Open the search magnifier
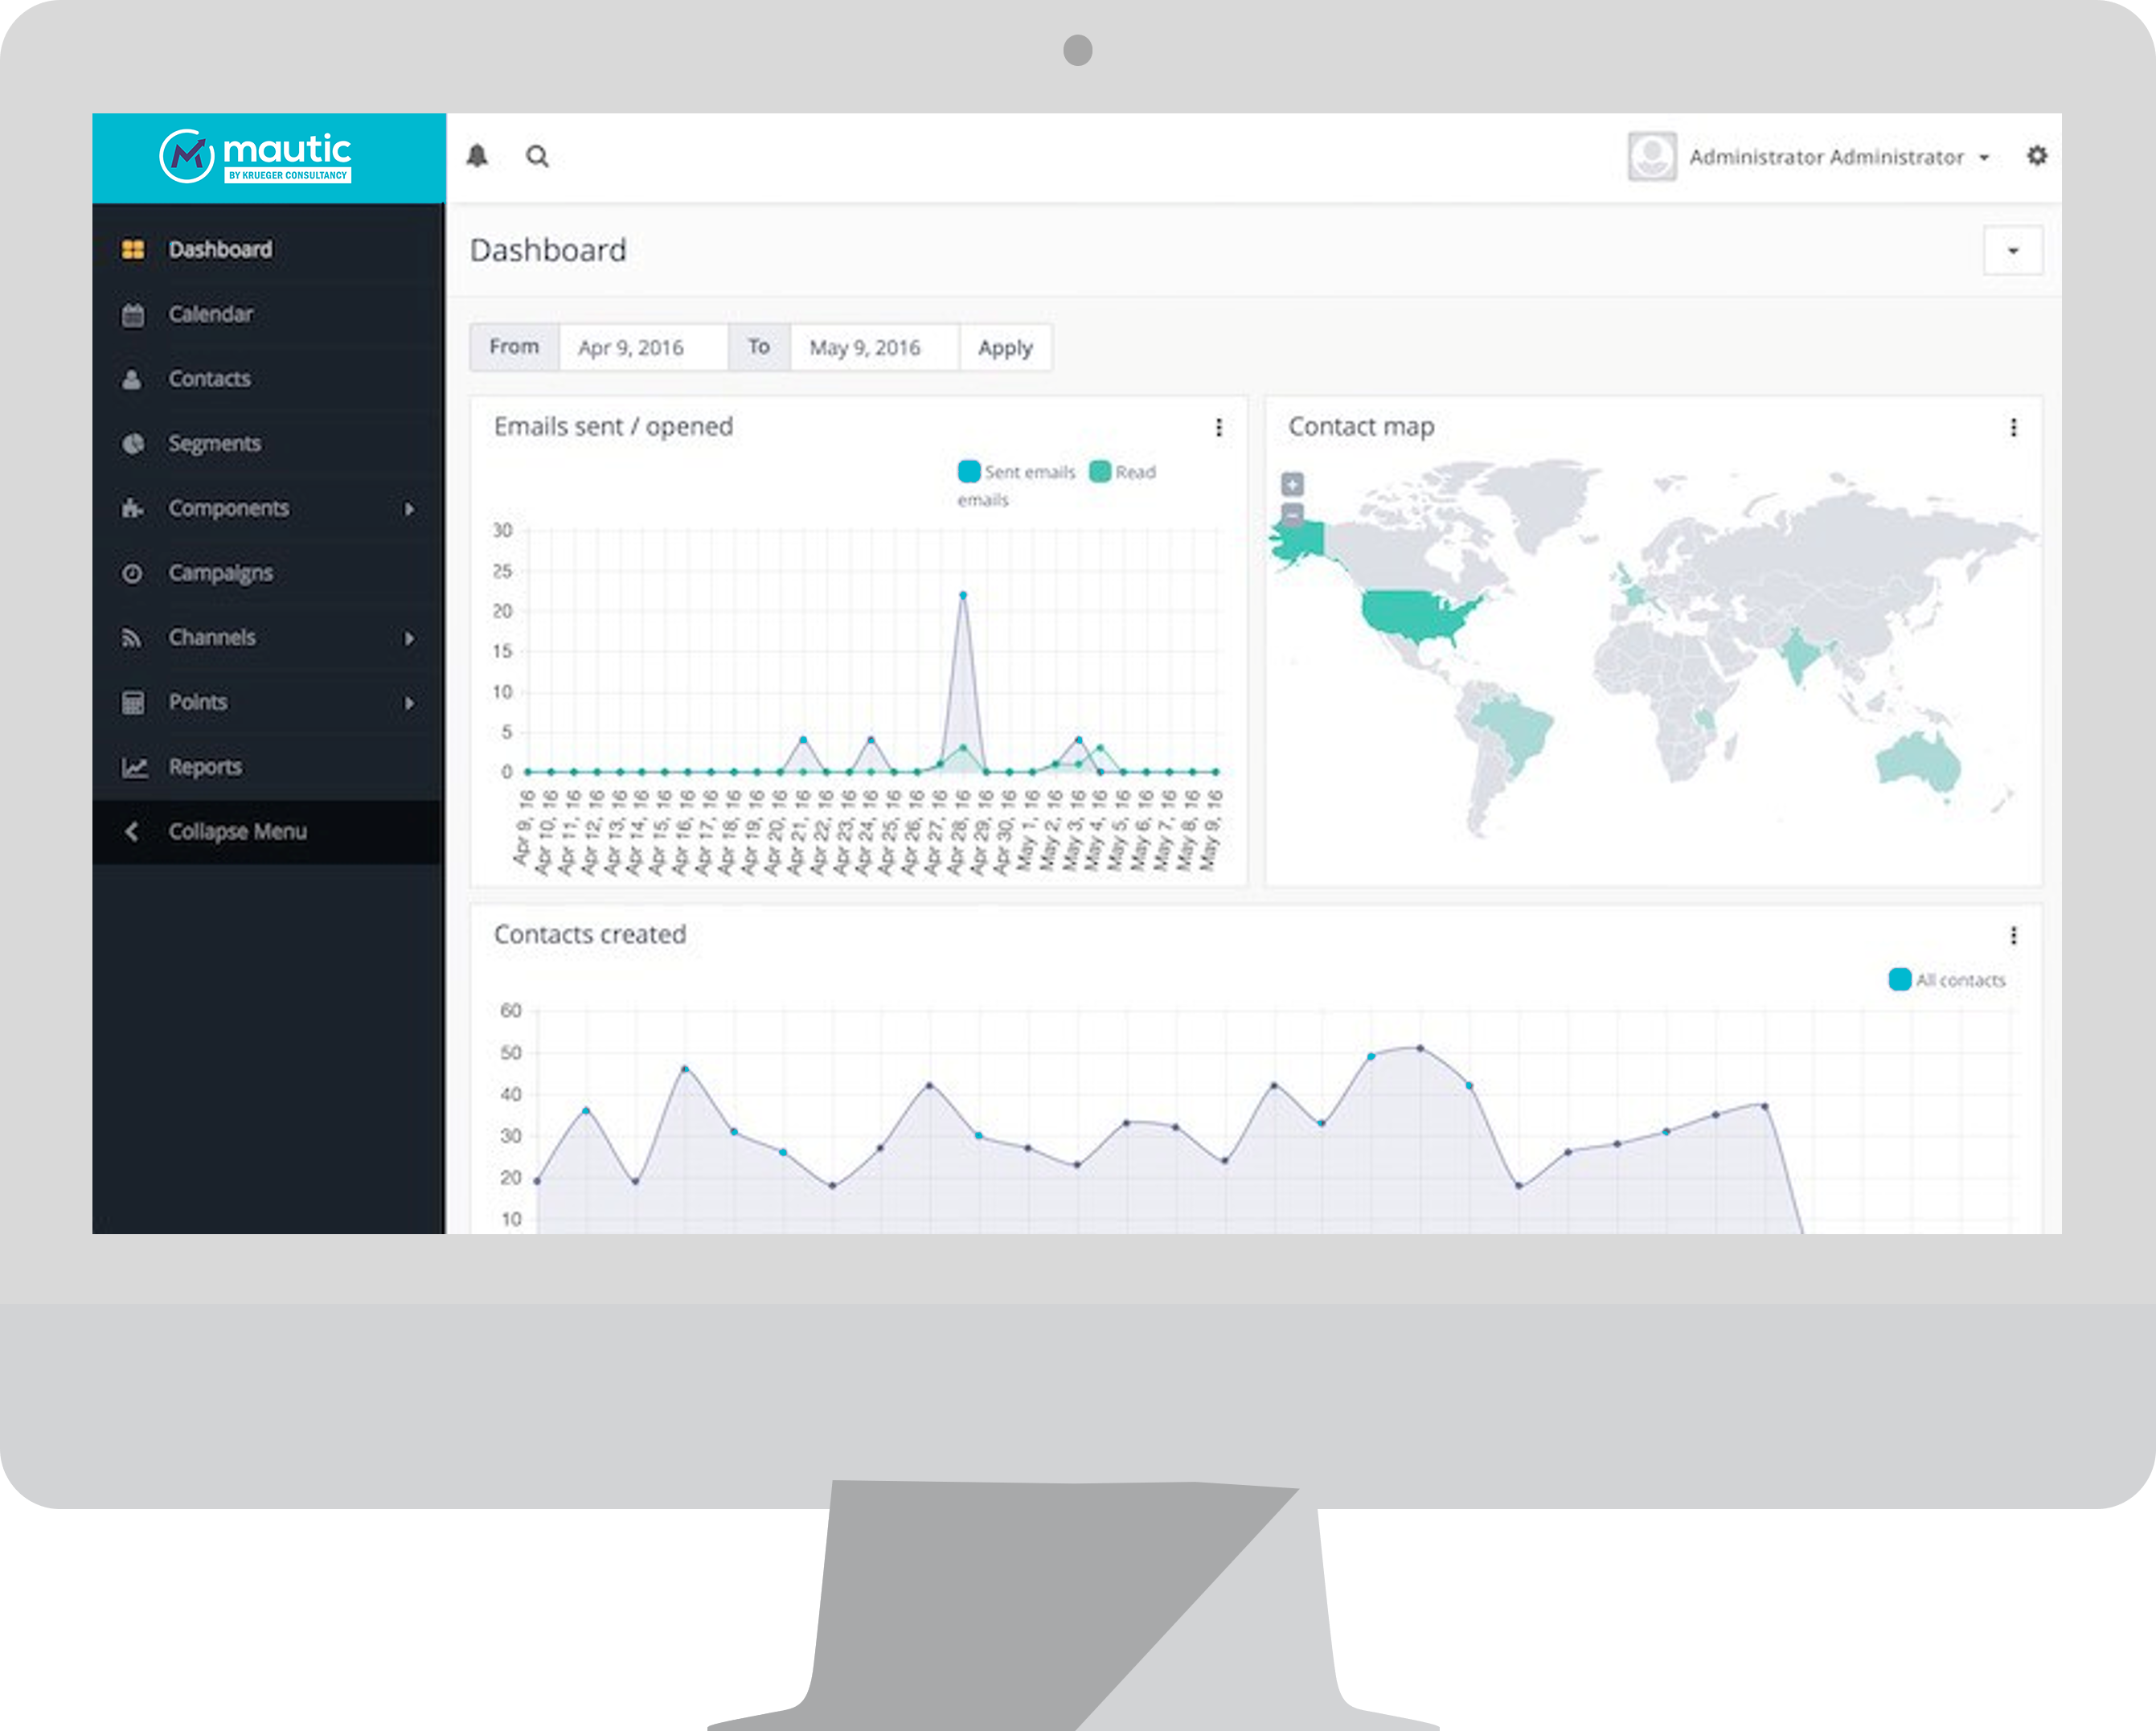Viewport: 2156px width, 1731px height. tap(537, 156)
